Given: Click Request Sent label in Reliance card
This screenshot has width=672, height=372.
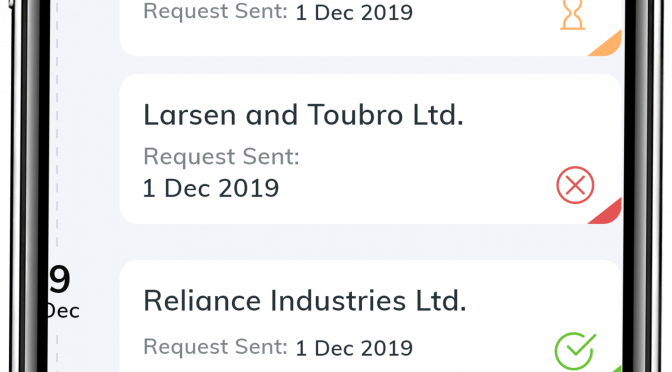Looking at the screenshot, I should point(215,347).
